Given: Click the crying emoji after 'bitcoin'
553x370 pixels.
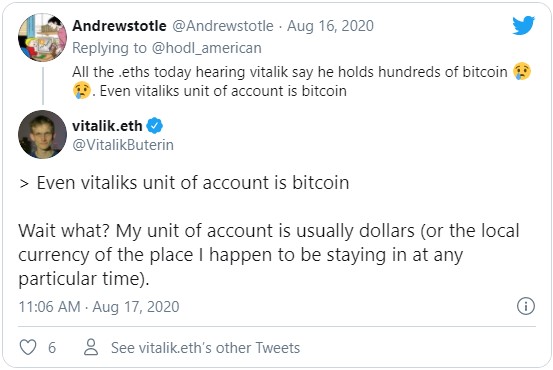Looking at the screenshot, I should click(522, 71).
